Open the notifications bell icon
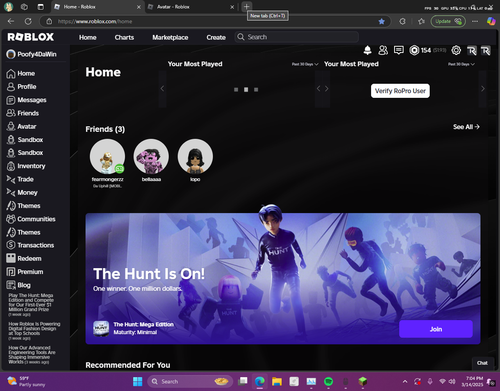The height and width of the screenshot is (391, 500). coord(367,50)
